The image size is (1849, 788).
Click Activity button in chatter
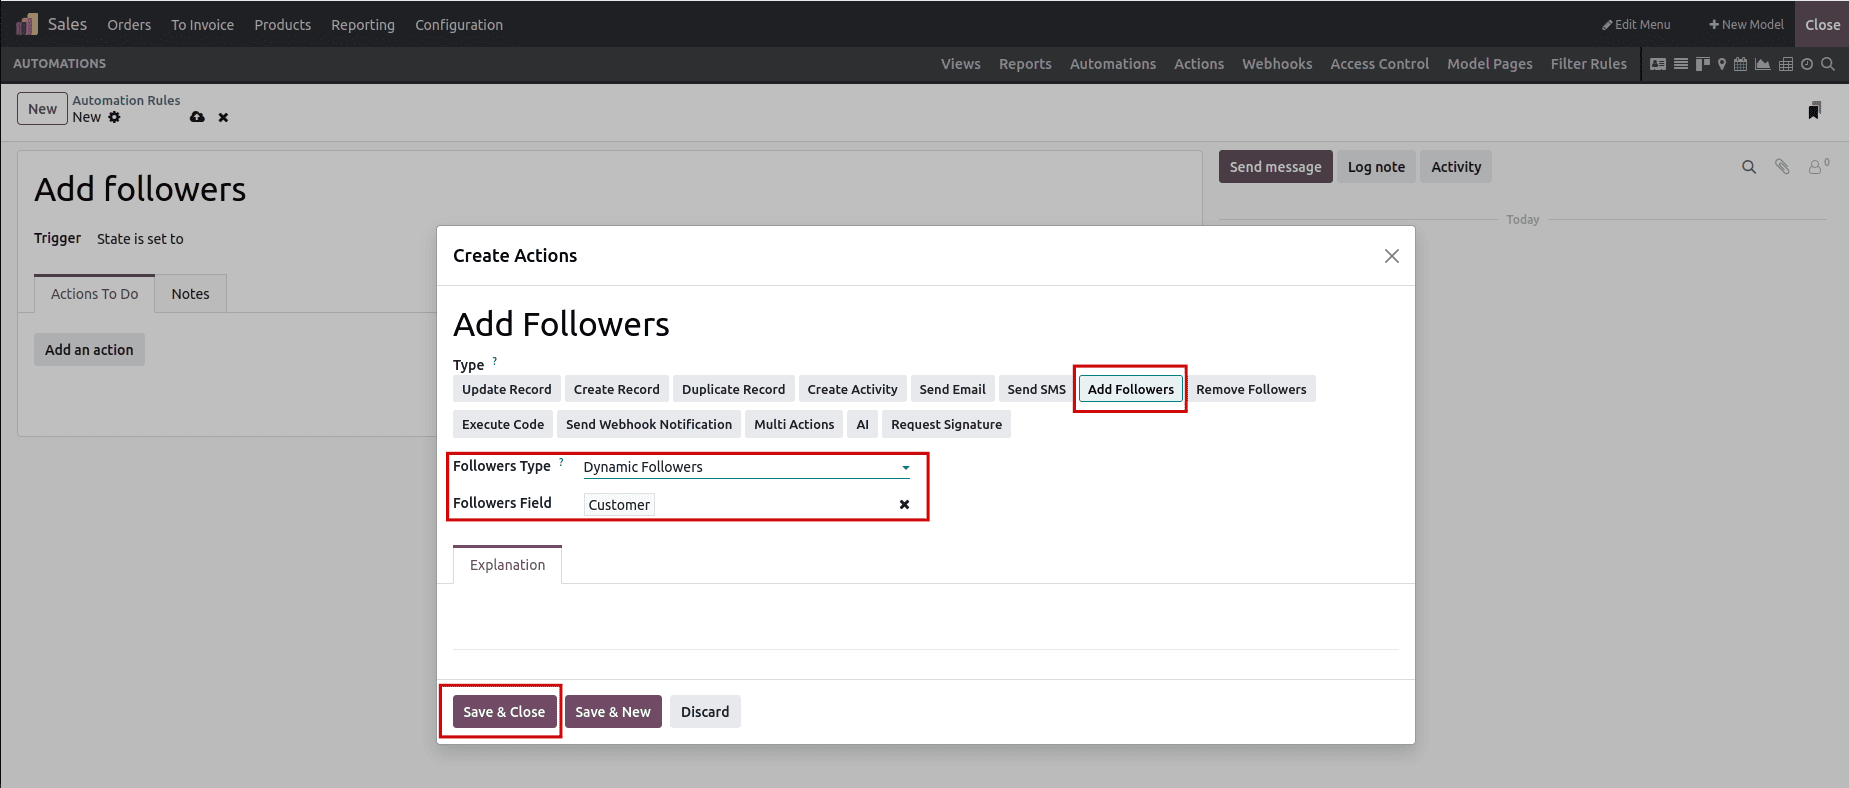(x=1456, y=167)
